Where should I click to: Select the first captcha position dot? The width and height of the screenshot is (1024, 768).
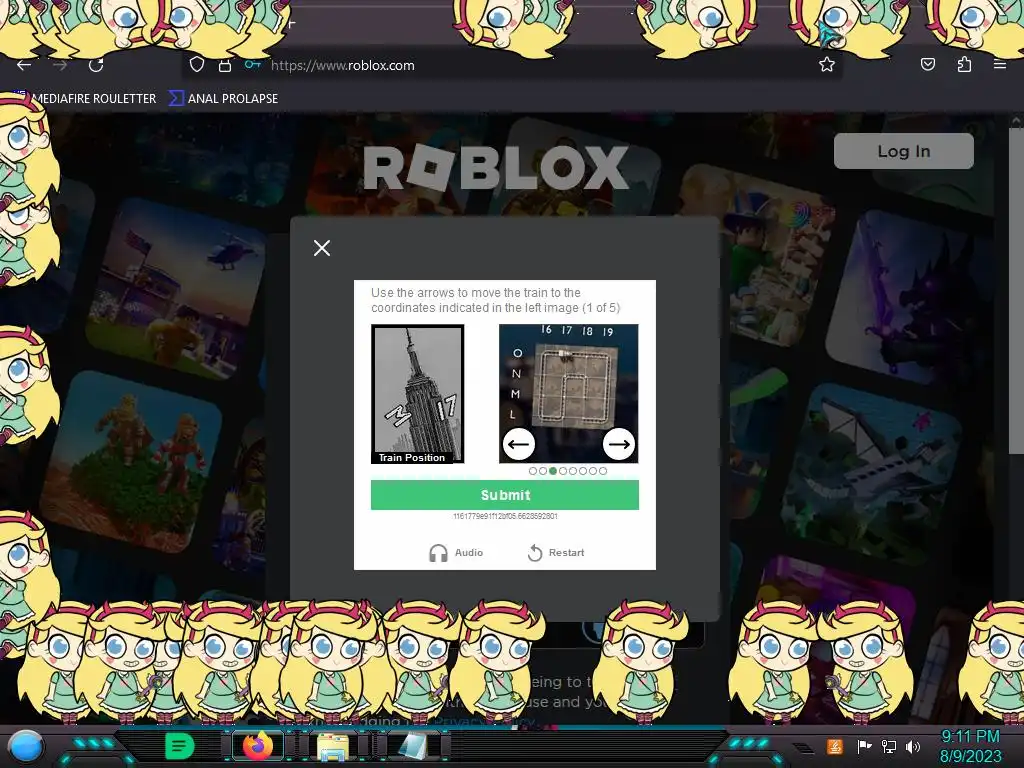pos(533,471)
